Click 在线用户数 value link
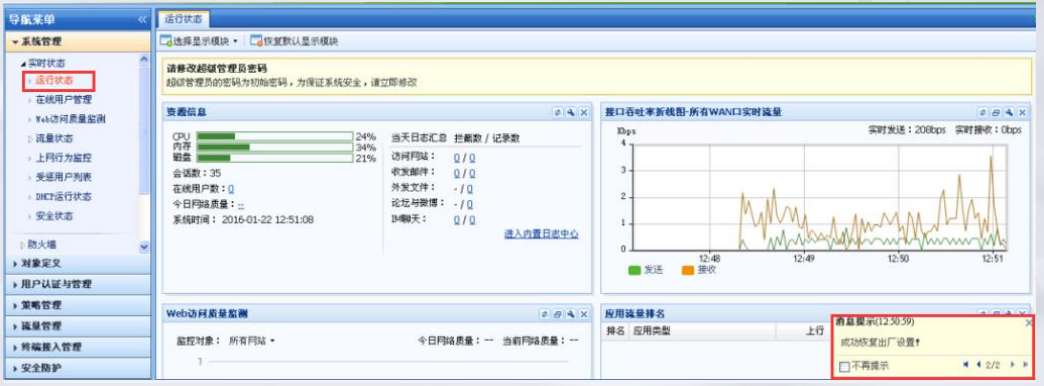Viewport: 1044px width, 386px height. [231, 189]
